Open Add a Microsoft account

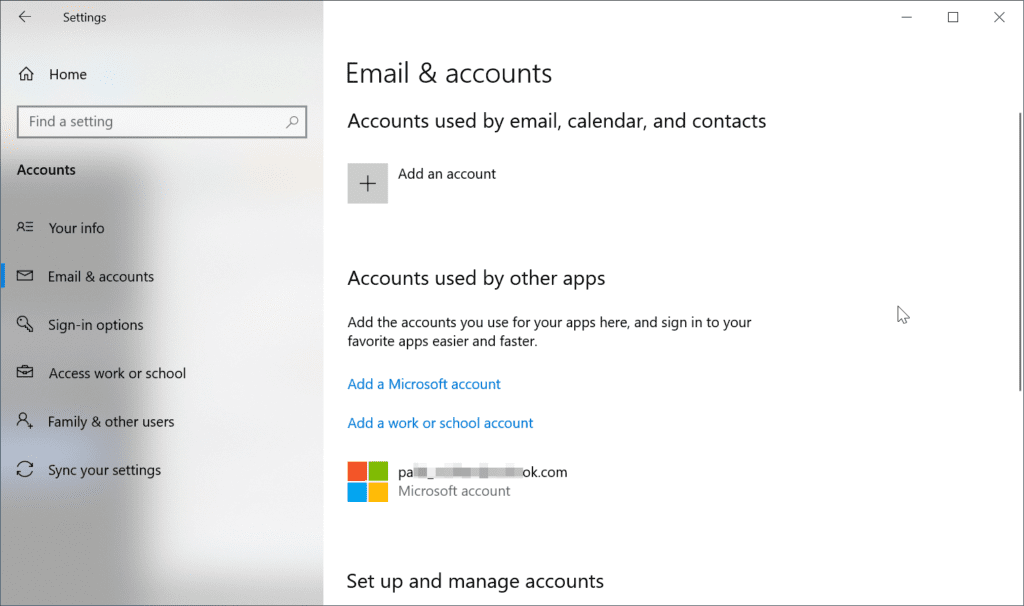[423, 384]
